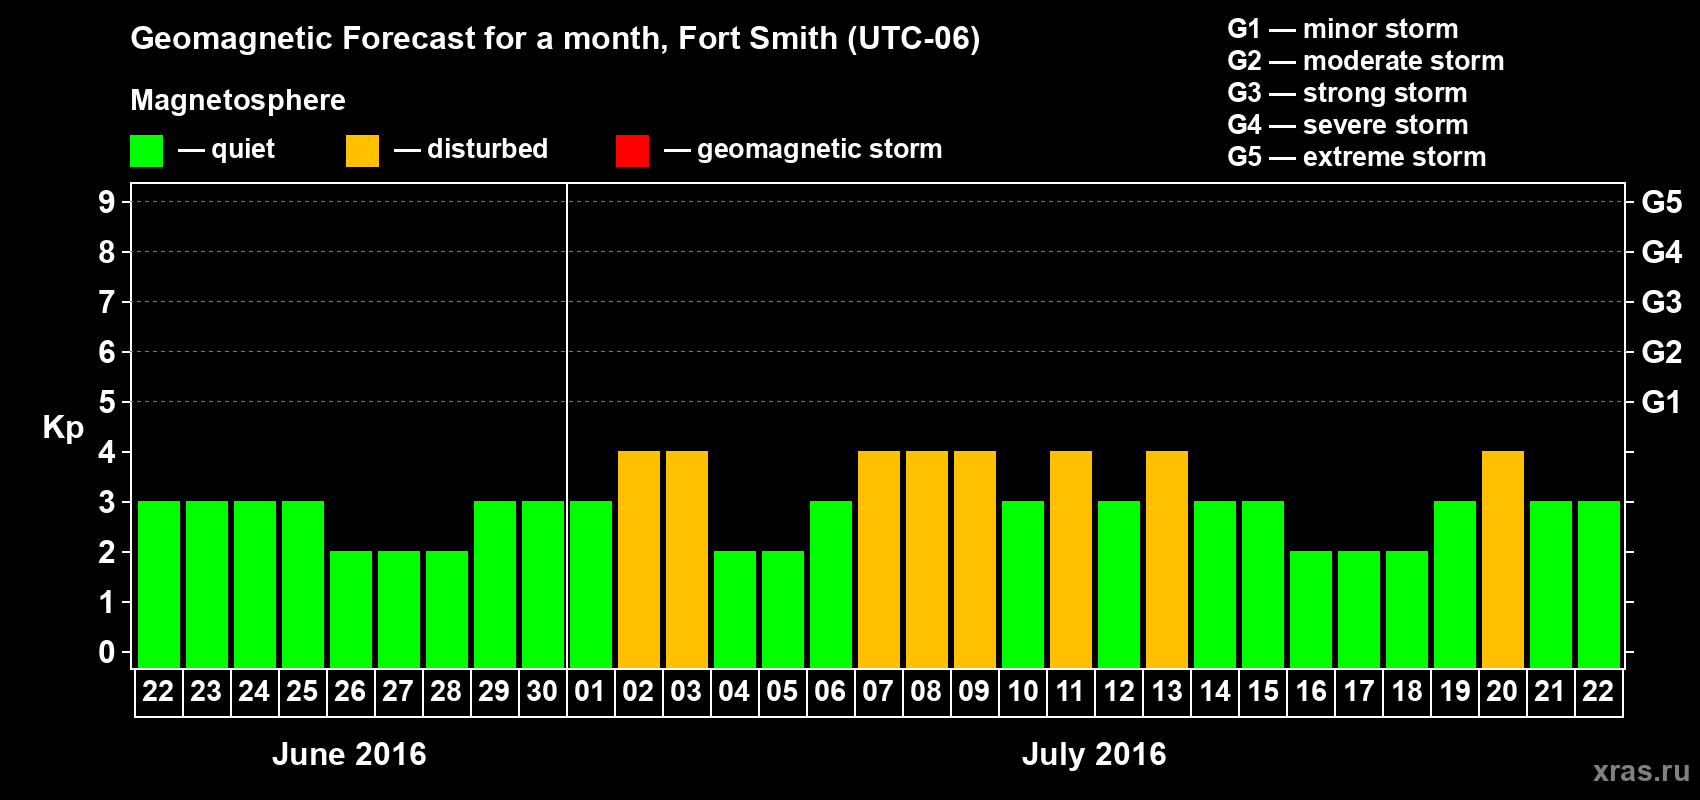
Task: Click date label 15 in July
Action: [1262, 692]
